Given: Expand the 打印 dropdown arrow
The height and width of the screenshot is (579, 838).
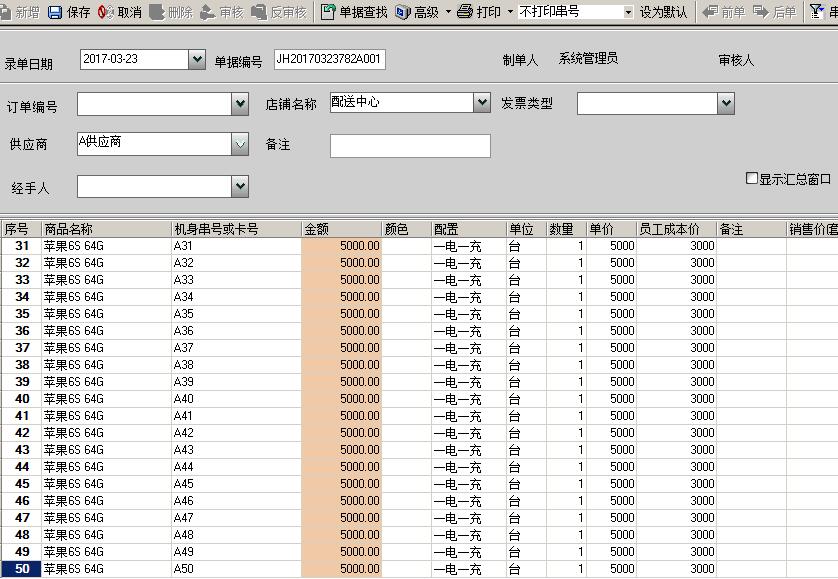Looking at the screenshot, I should tap(510, 12).
